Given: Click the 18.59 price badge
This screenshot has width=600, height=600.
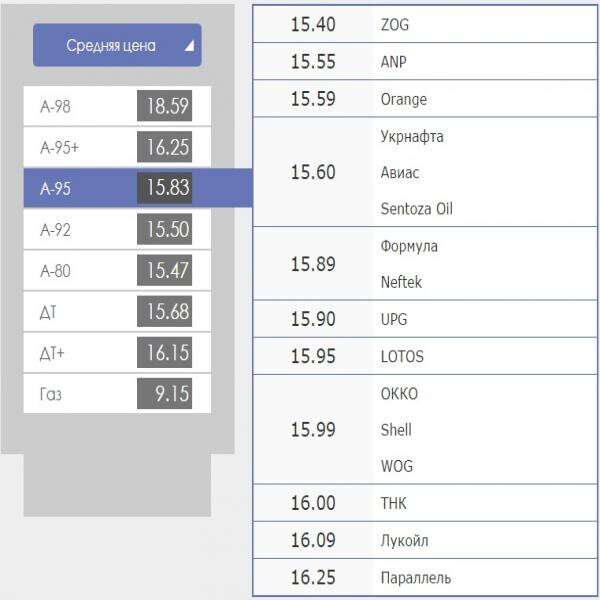Looking at the screenshot, I should 165,106.
